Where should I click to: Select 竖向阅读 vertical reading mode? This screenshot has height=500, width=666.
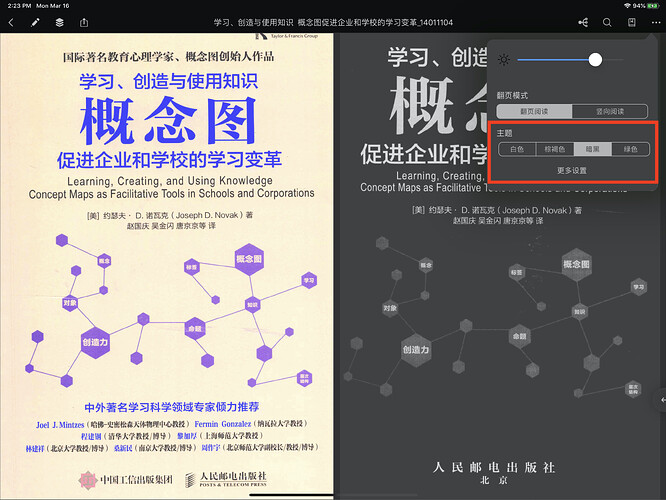tap(610, 111)
